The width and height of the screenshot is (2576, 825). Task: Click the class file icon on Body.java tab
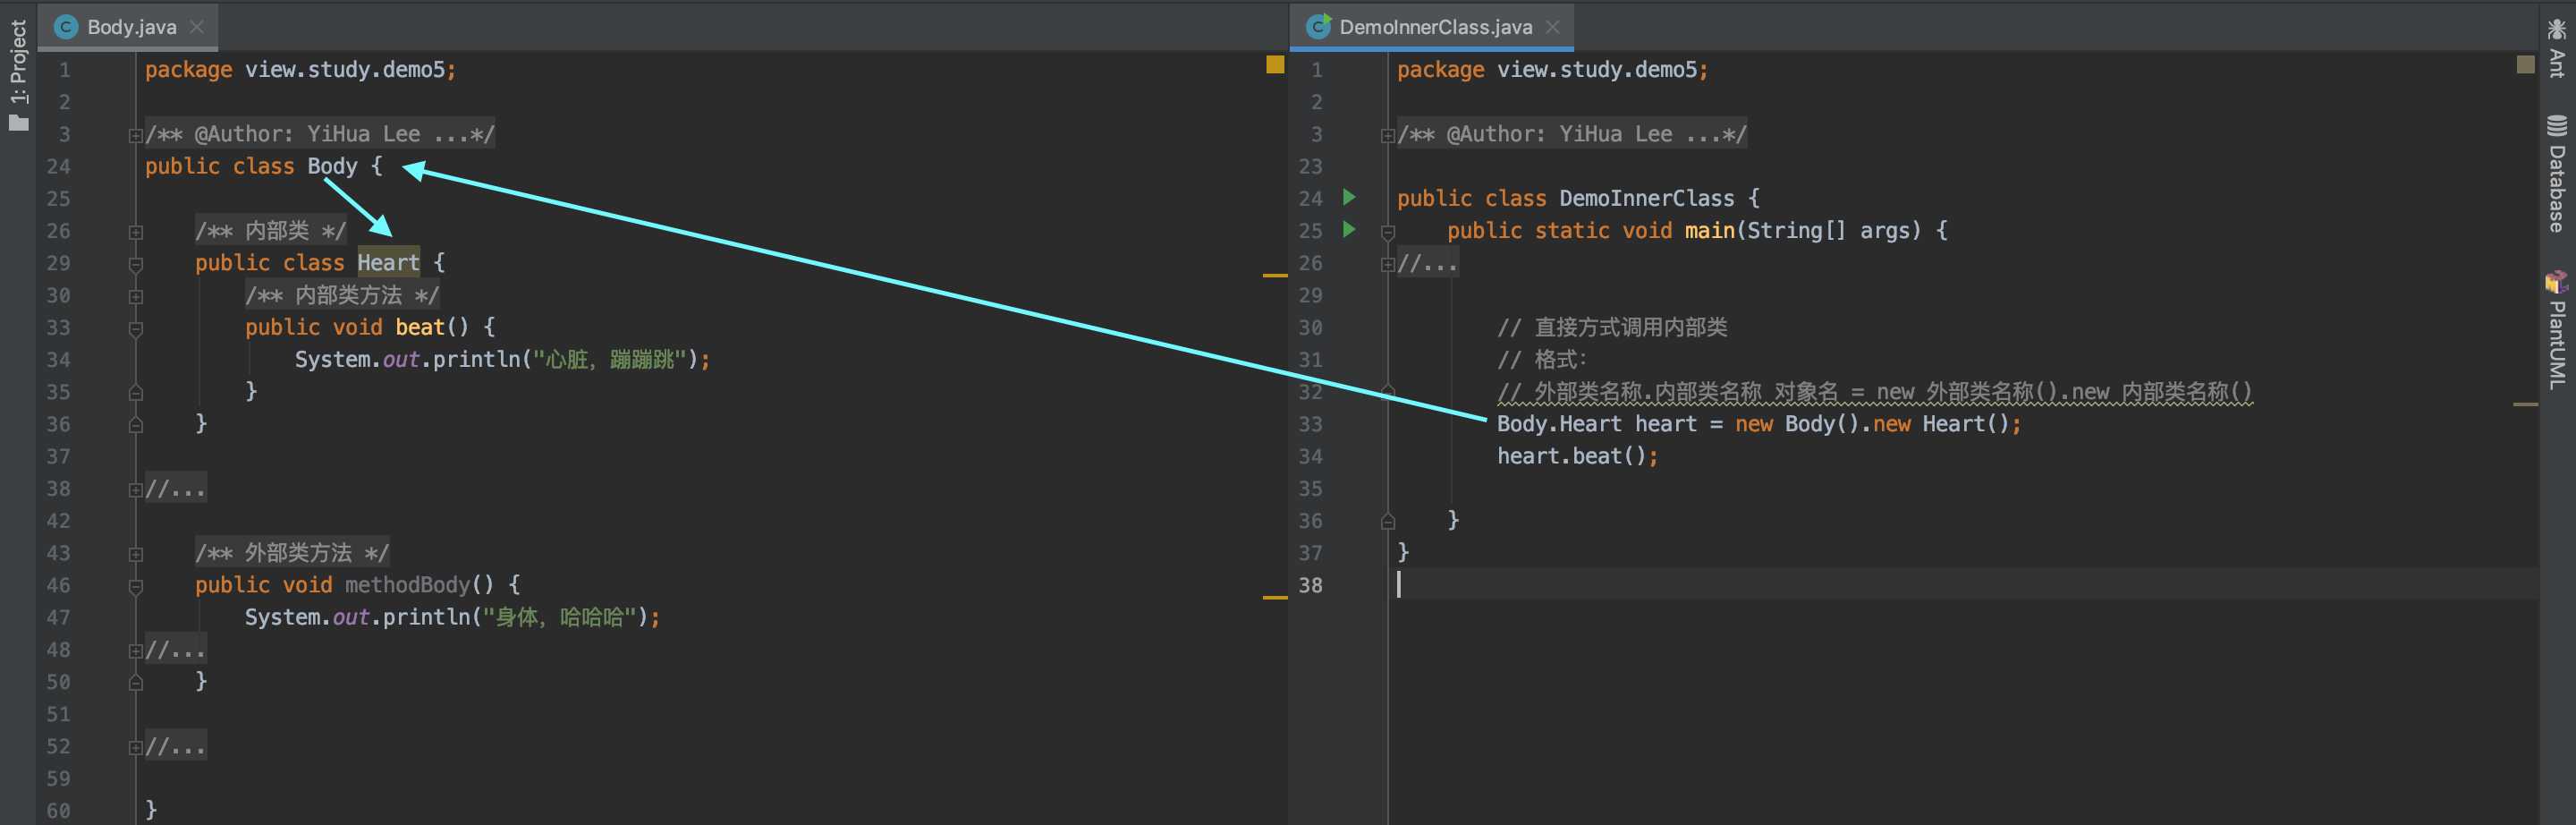[x=66, y=27]
